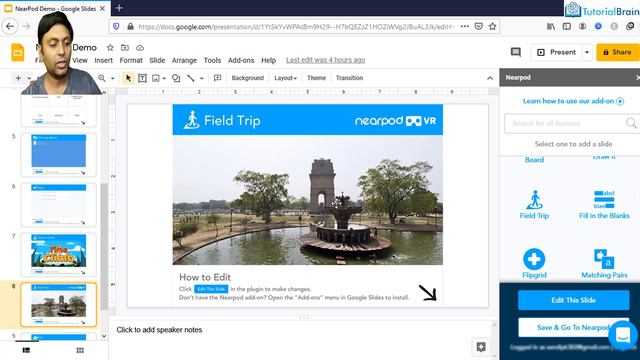The height and width of the screenshot is (360, 640).
Task: Select the Line tool
Action: click(x=191, y=78)
